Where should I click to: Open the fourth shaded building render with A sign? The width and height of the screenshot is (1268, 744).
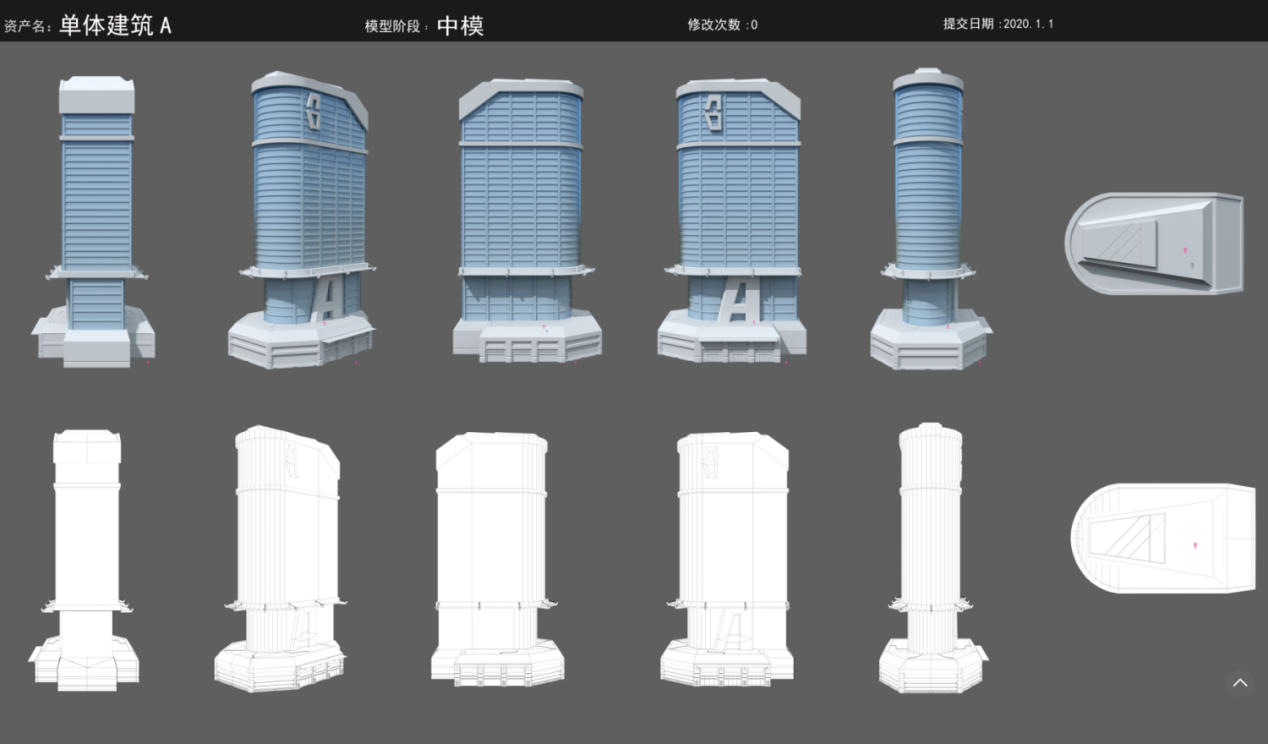[x=730, y=220]
